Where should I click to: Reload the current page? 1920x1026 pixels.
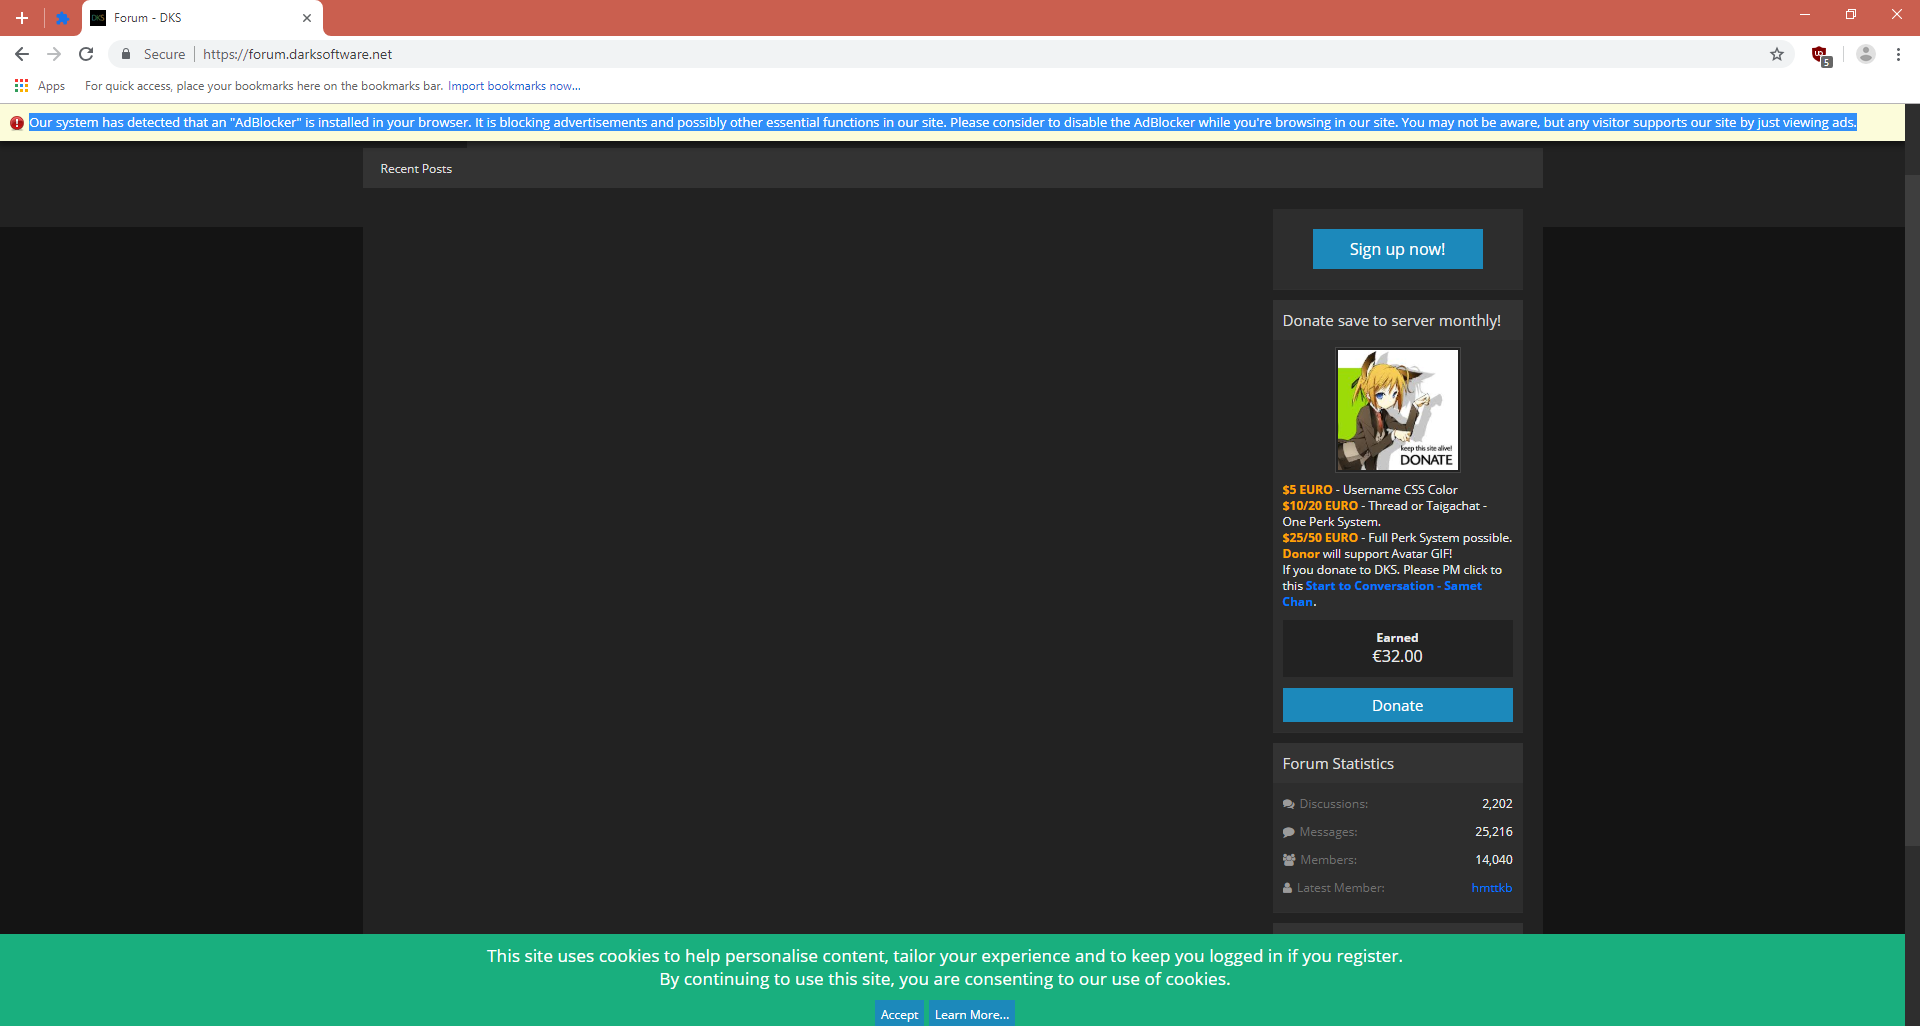tap(86, 54)
